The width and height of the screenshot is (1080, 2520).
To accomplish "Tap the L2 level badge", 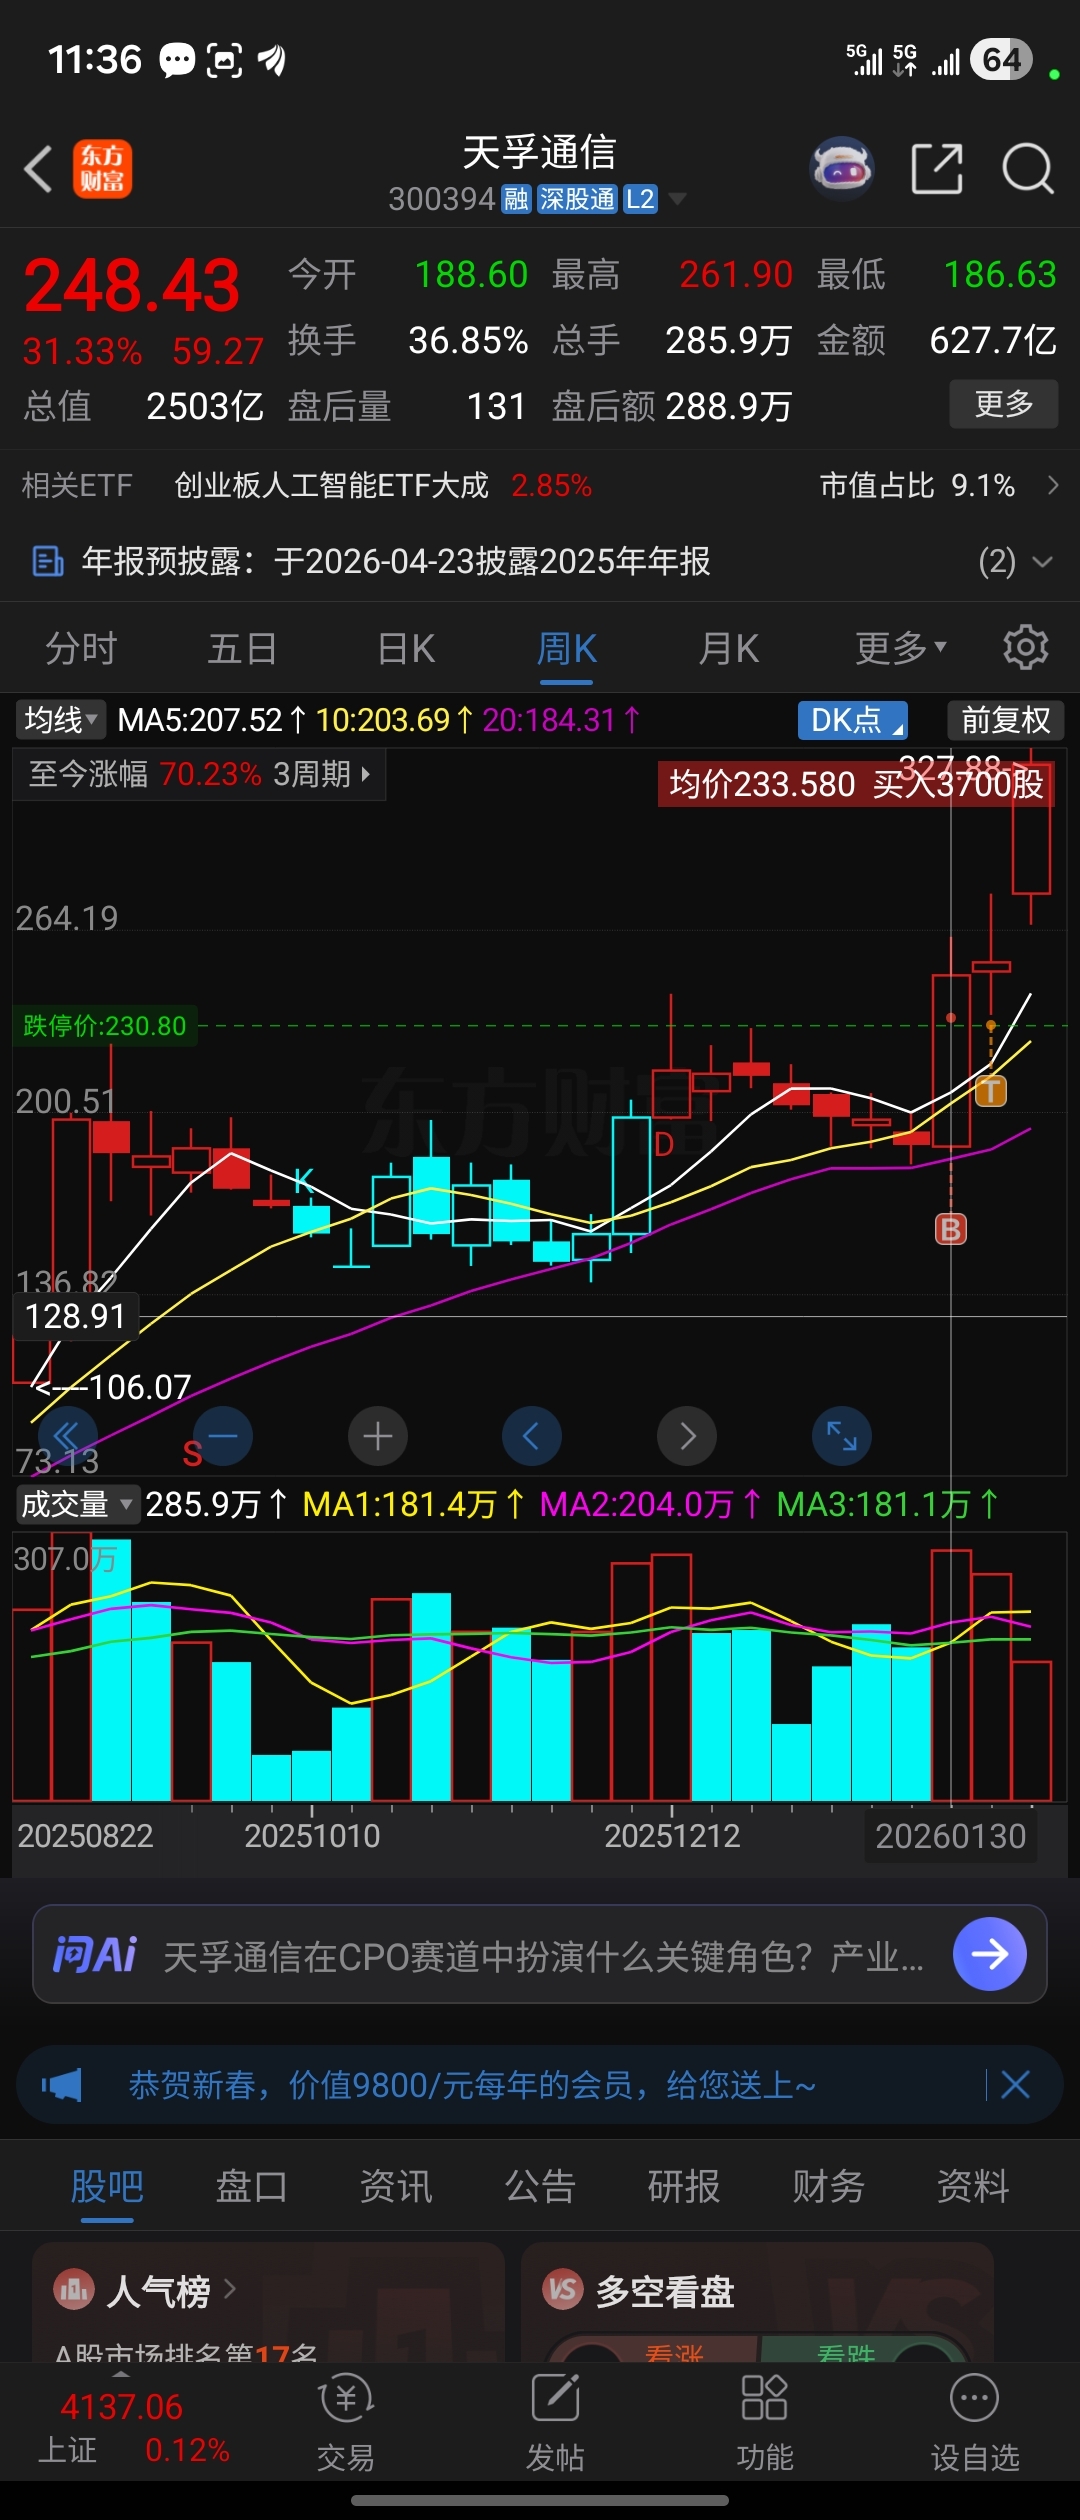I will coord(640,199).
